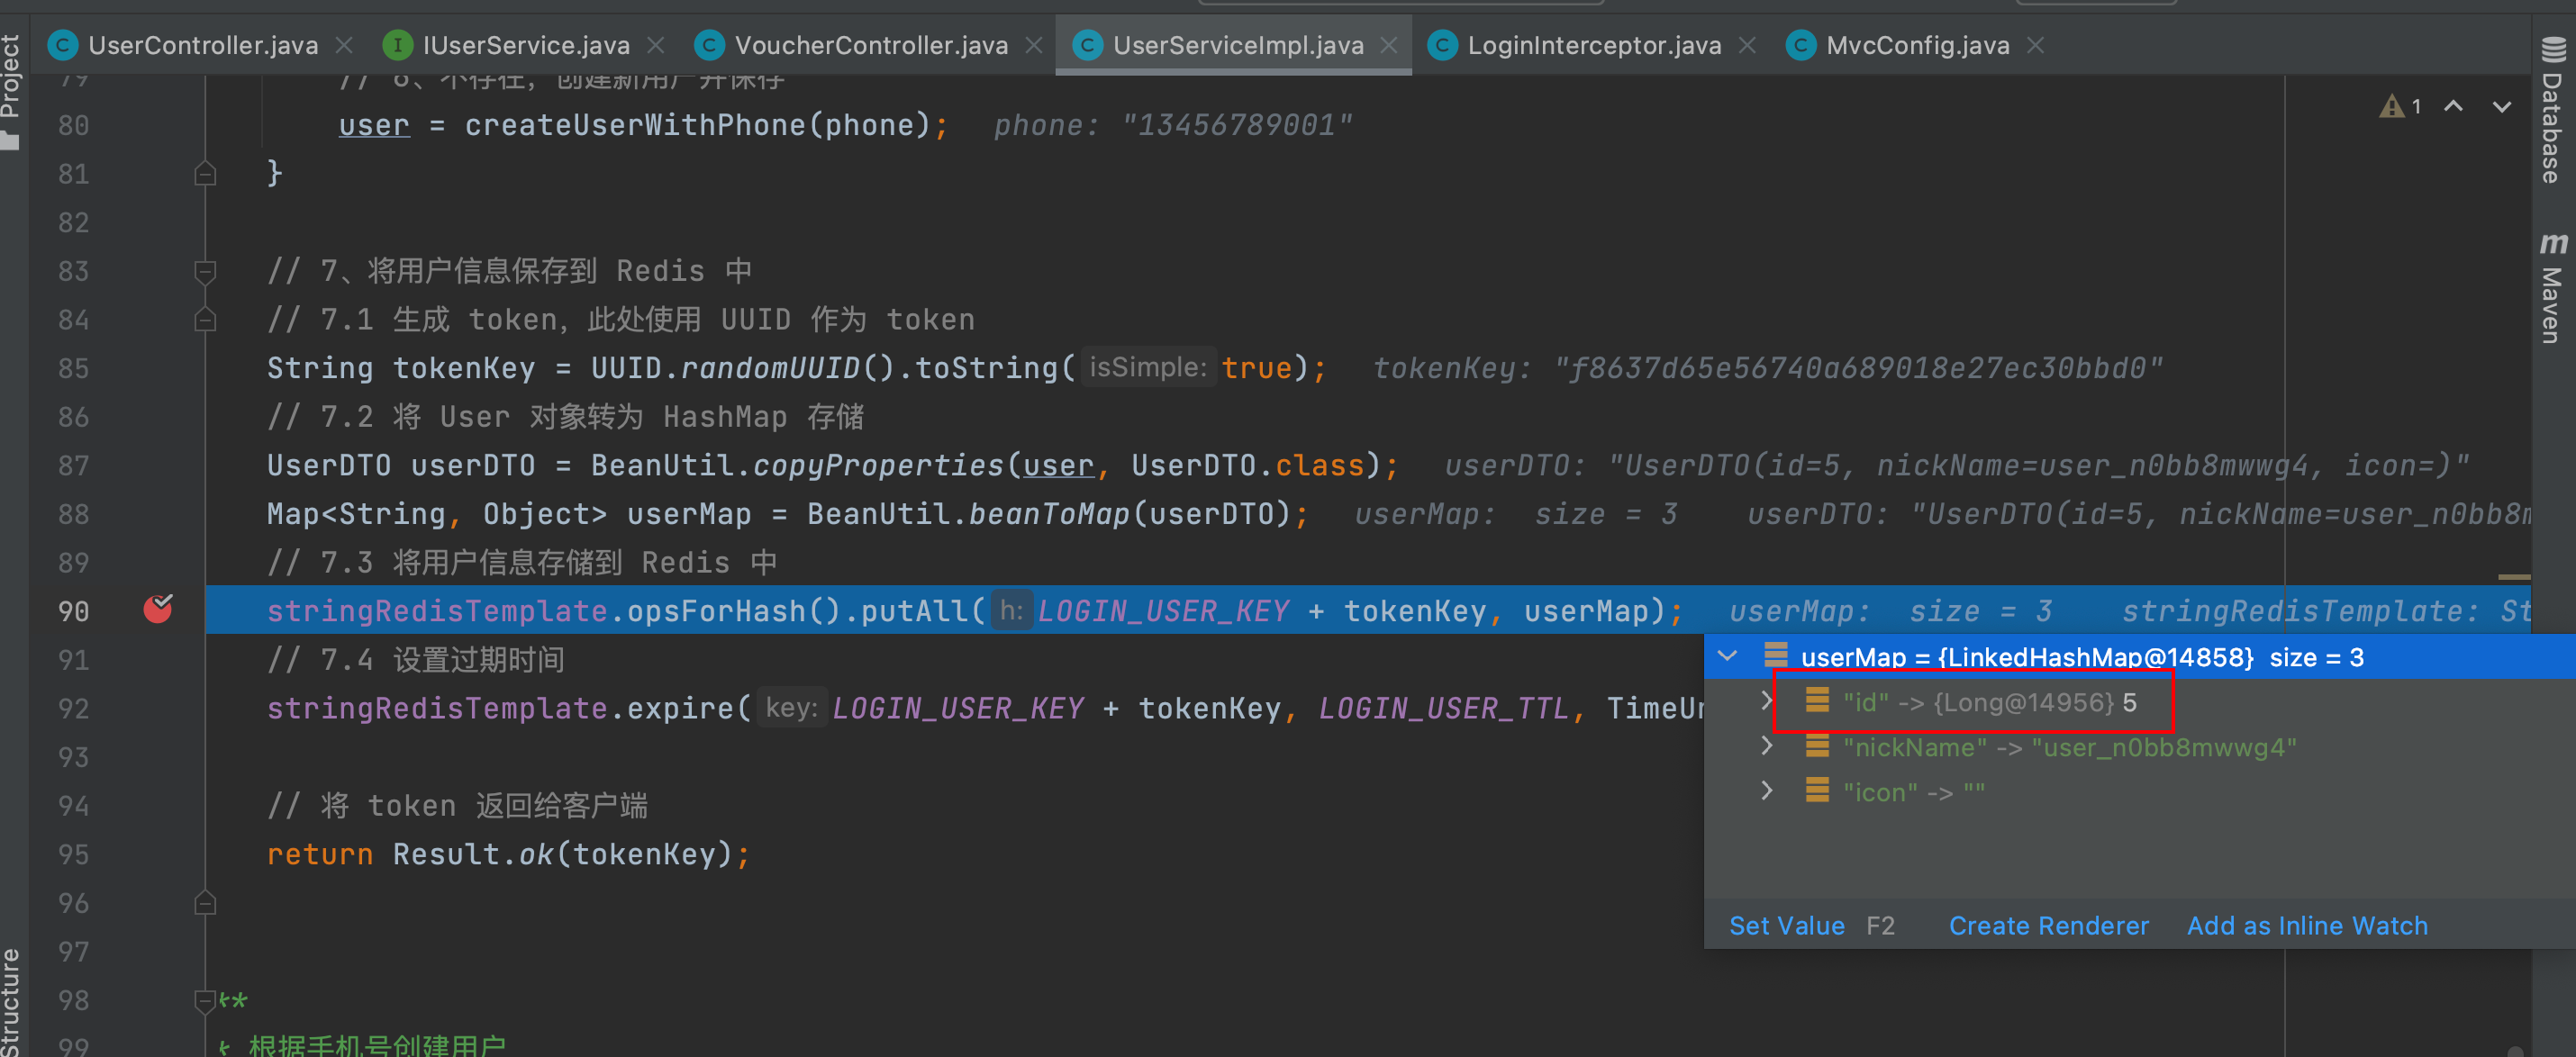Open the Project tool window
Screen dimensions: 2576x1057
click(11, 90)
